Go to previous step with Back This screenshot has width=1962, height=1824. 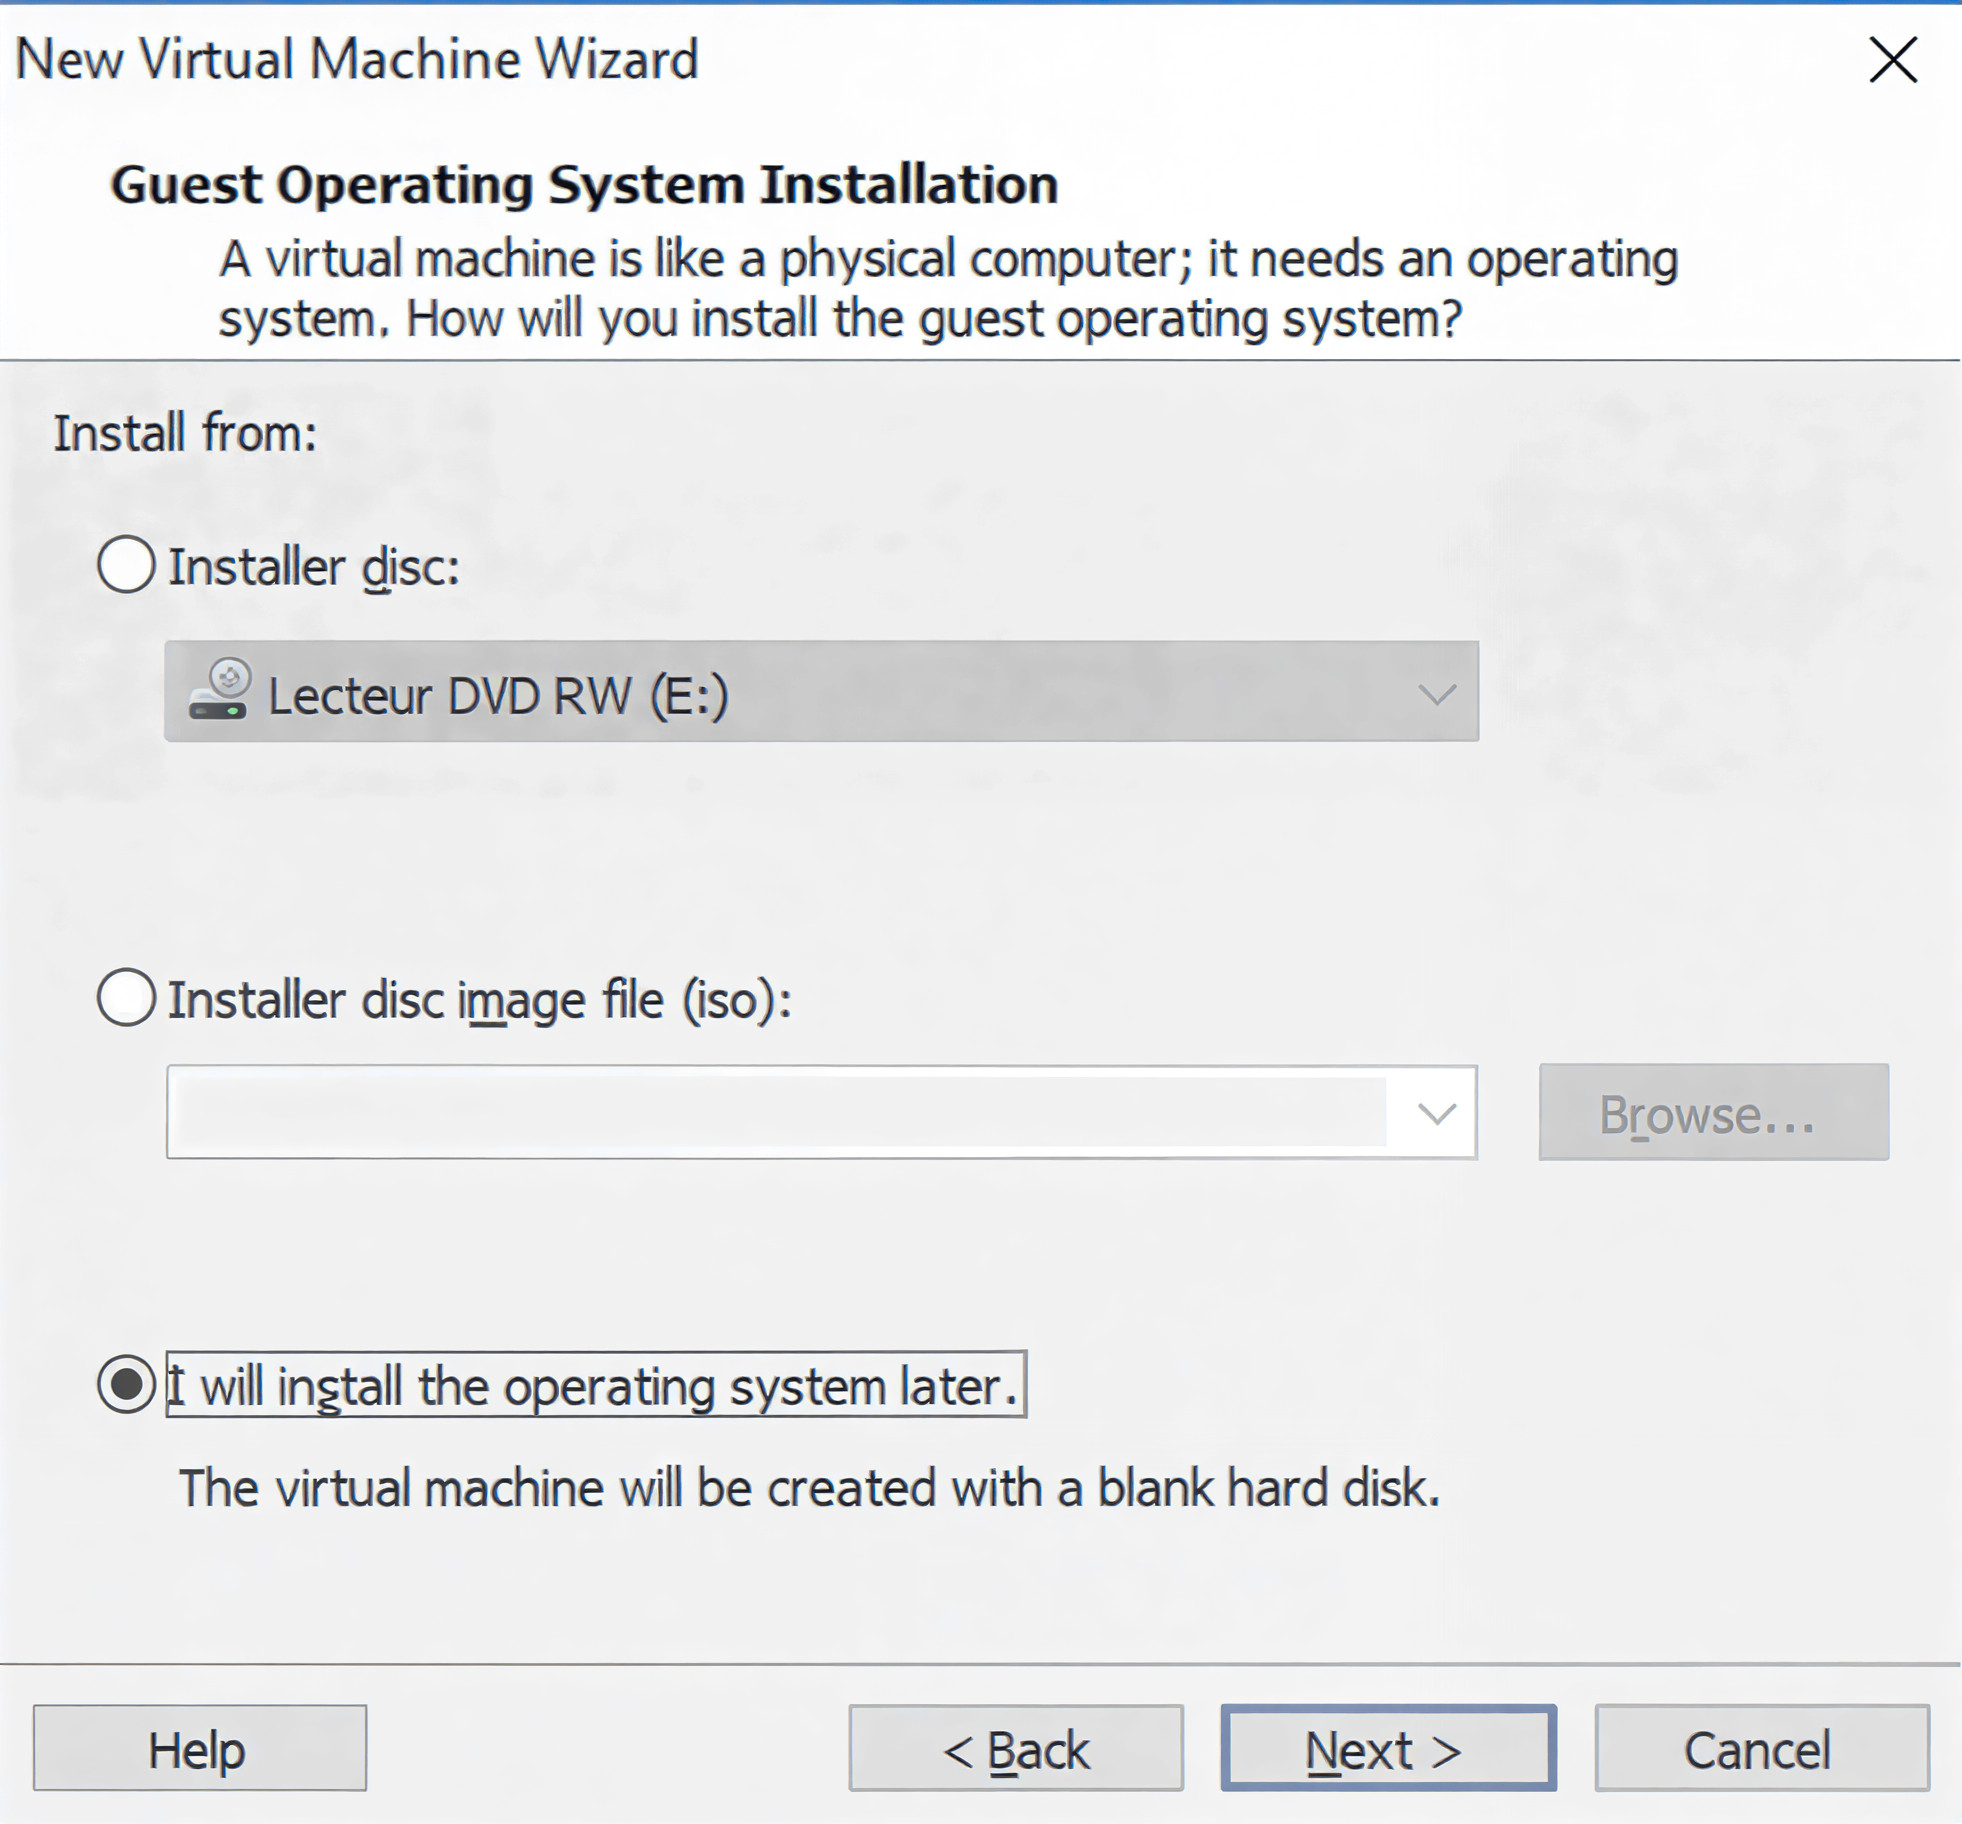tap(1015, 1750)
